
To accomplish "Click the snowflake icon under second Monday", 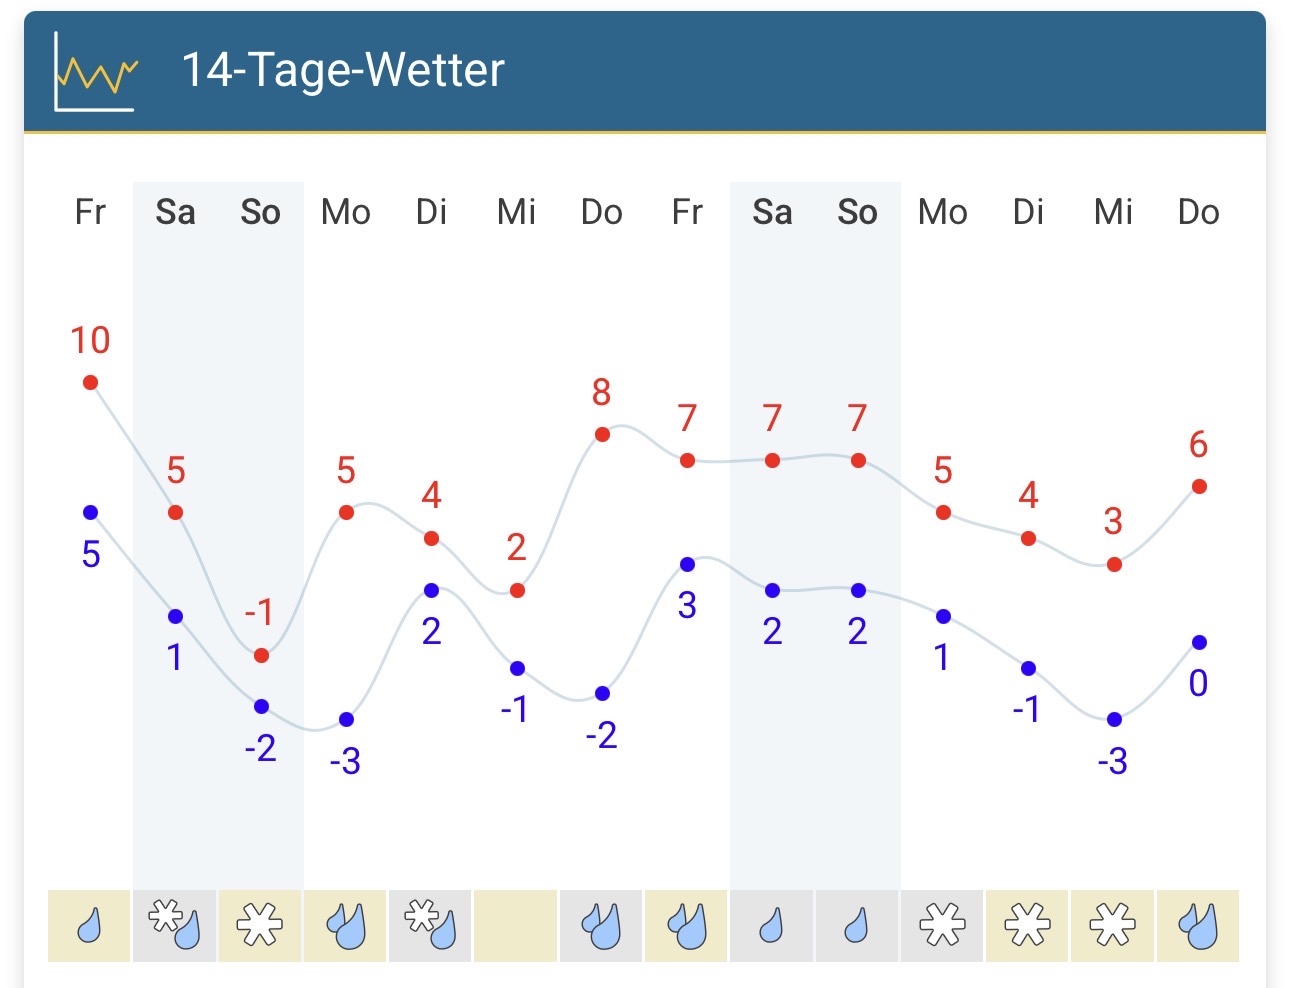I will click(x=942, y=925).
